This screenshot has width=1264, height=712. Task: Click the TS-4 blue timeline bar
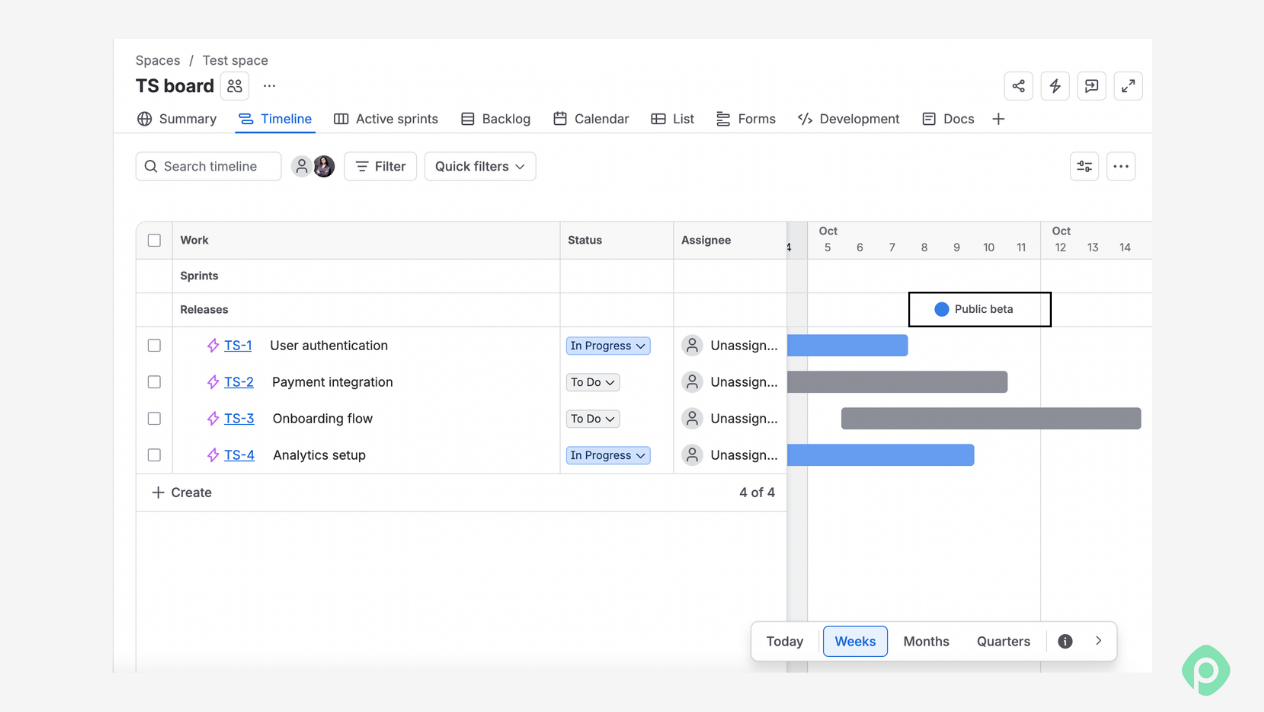click(x=880, y=455)
